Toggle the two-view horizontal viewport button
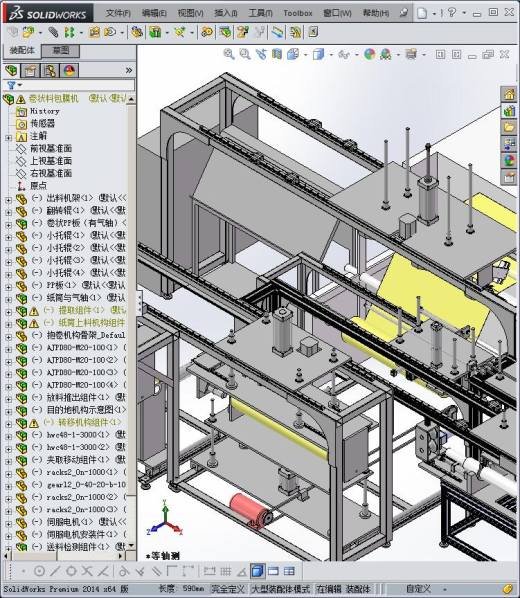Screen dimensions: 520x598 [274, 571]
